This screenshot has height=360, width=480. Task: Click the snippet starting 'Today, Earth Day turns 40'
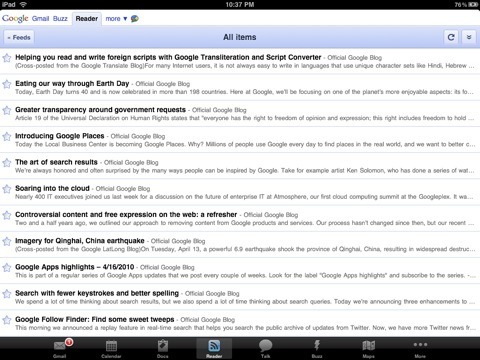(244, 92)
